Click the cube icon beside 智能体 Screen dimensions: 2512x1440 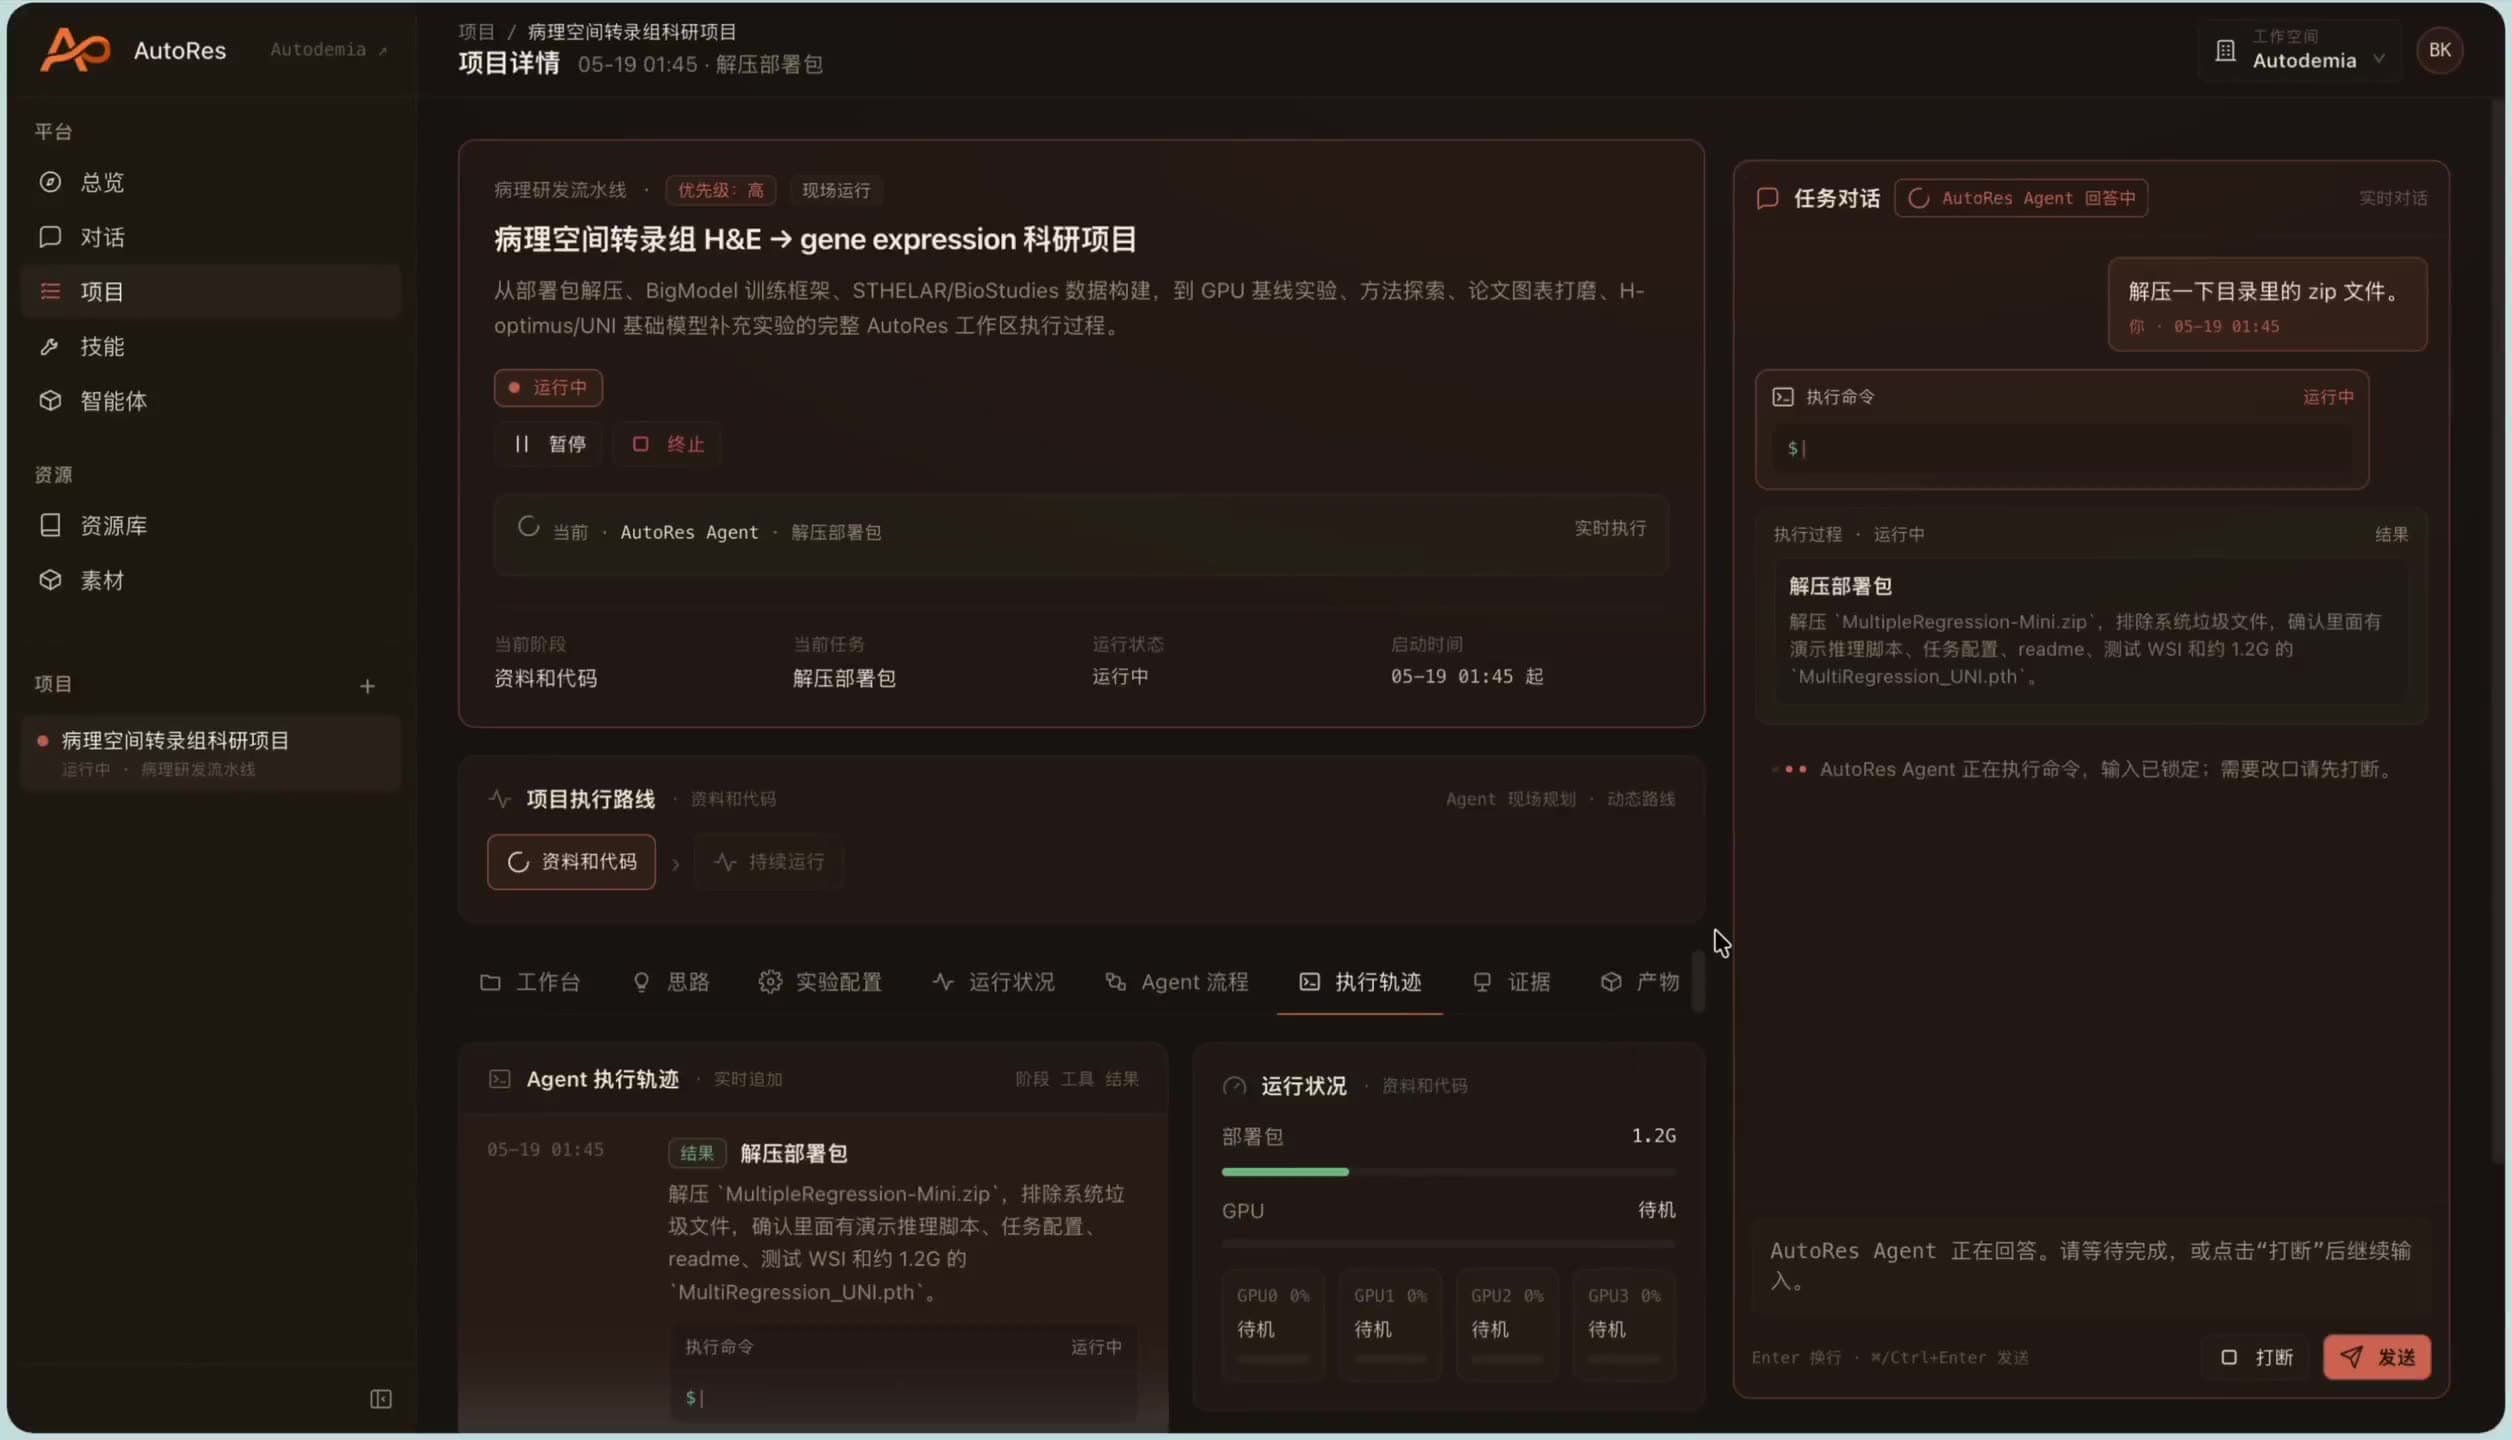[50, 400]
